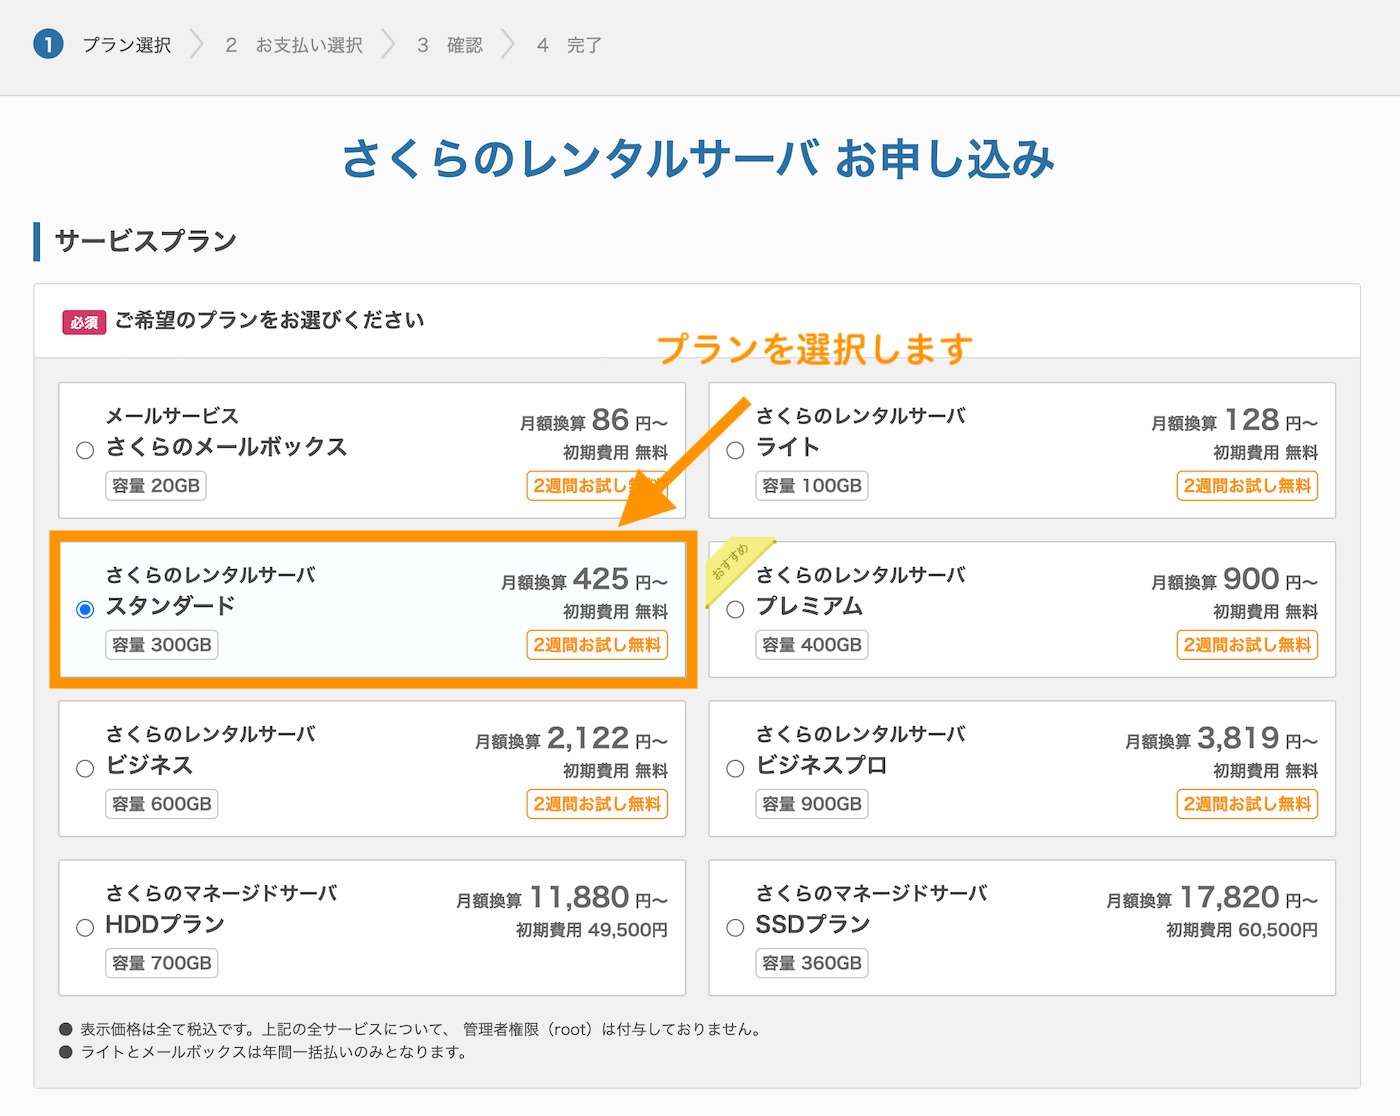Click the 月額換算 11,880 円〜 price
Image resolution: width=1400 pixels, height=1116 pixels.
(x=562, y=898)
